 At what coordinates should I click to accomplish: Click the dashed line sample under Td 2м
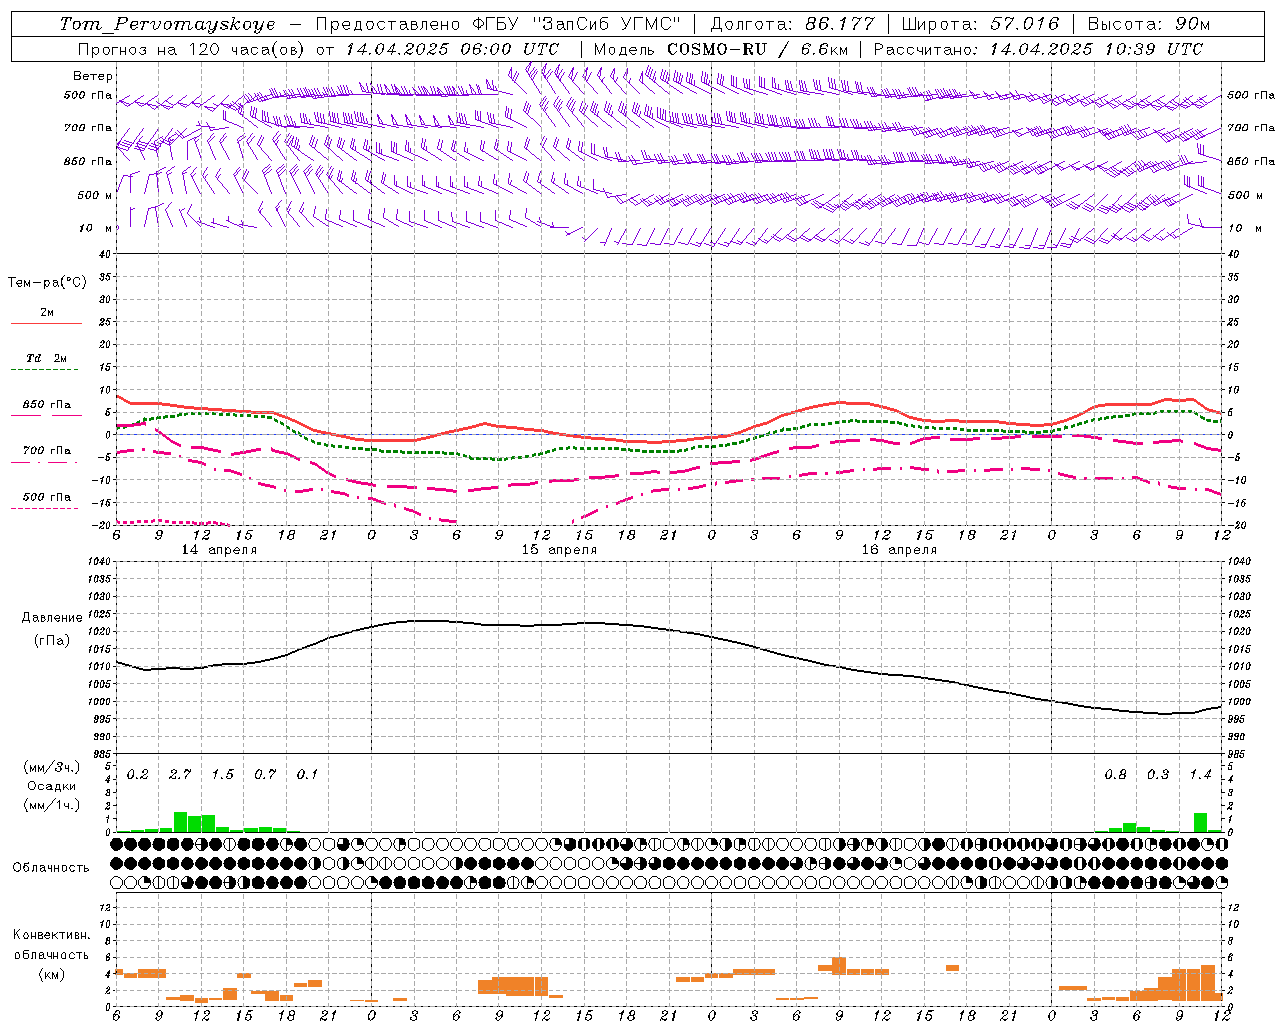[x=44, y=370]
